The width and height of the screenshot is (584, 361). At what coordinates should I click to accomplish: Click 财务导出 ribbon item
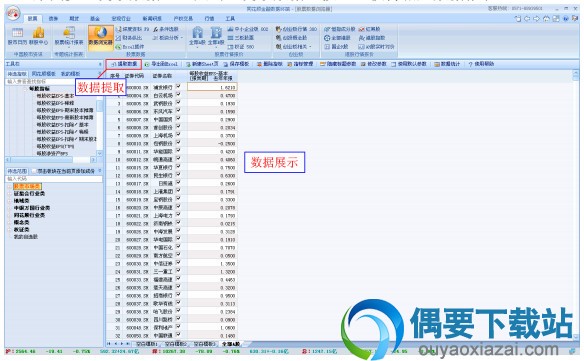pos(129,38)
